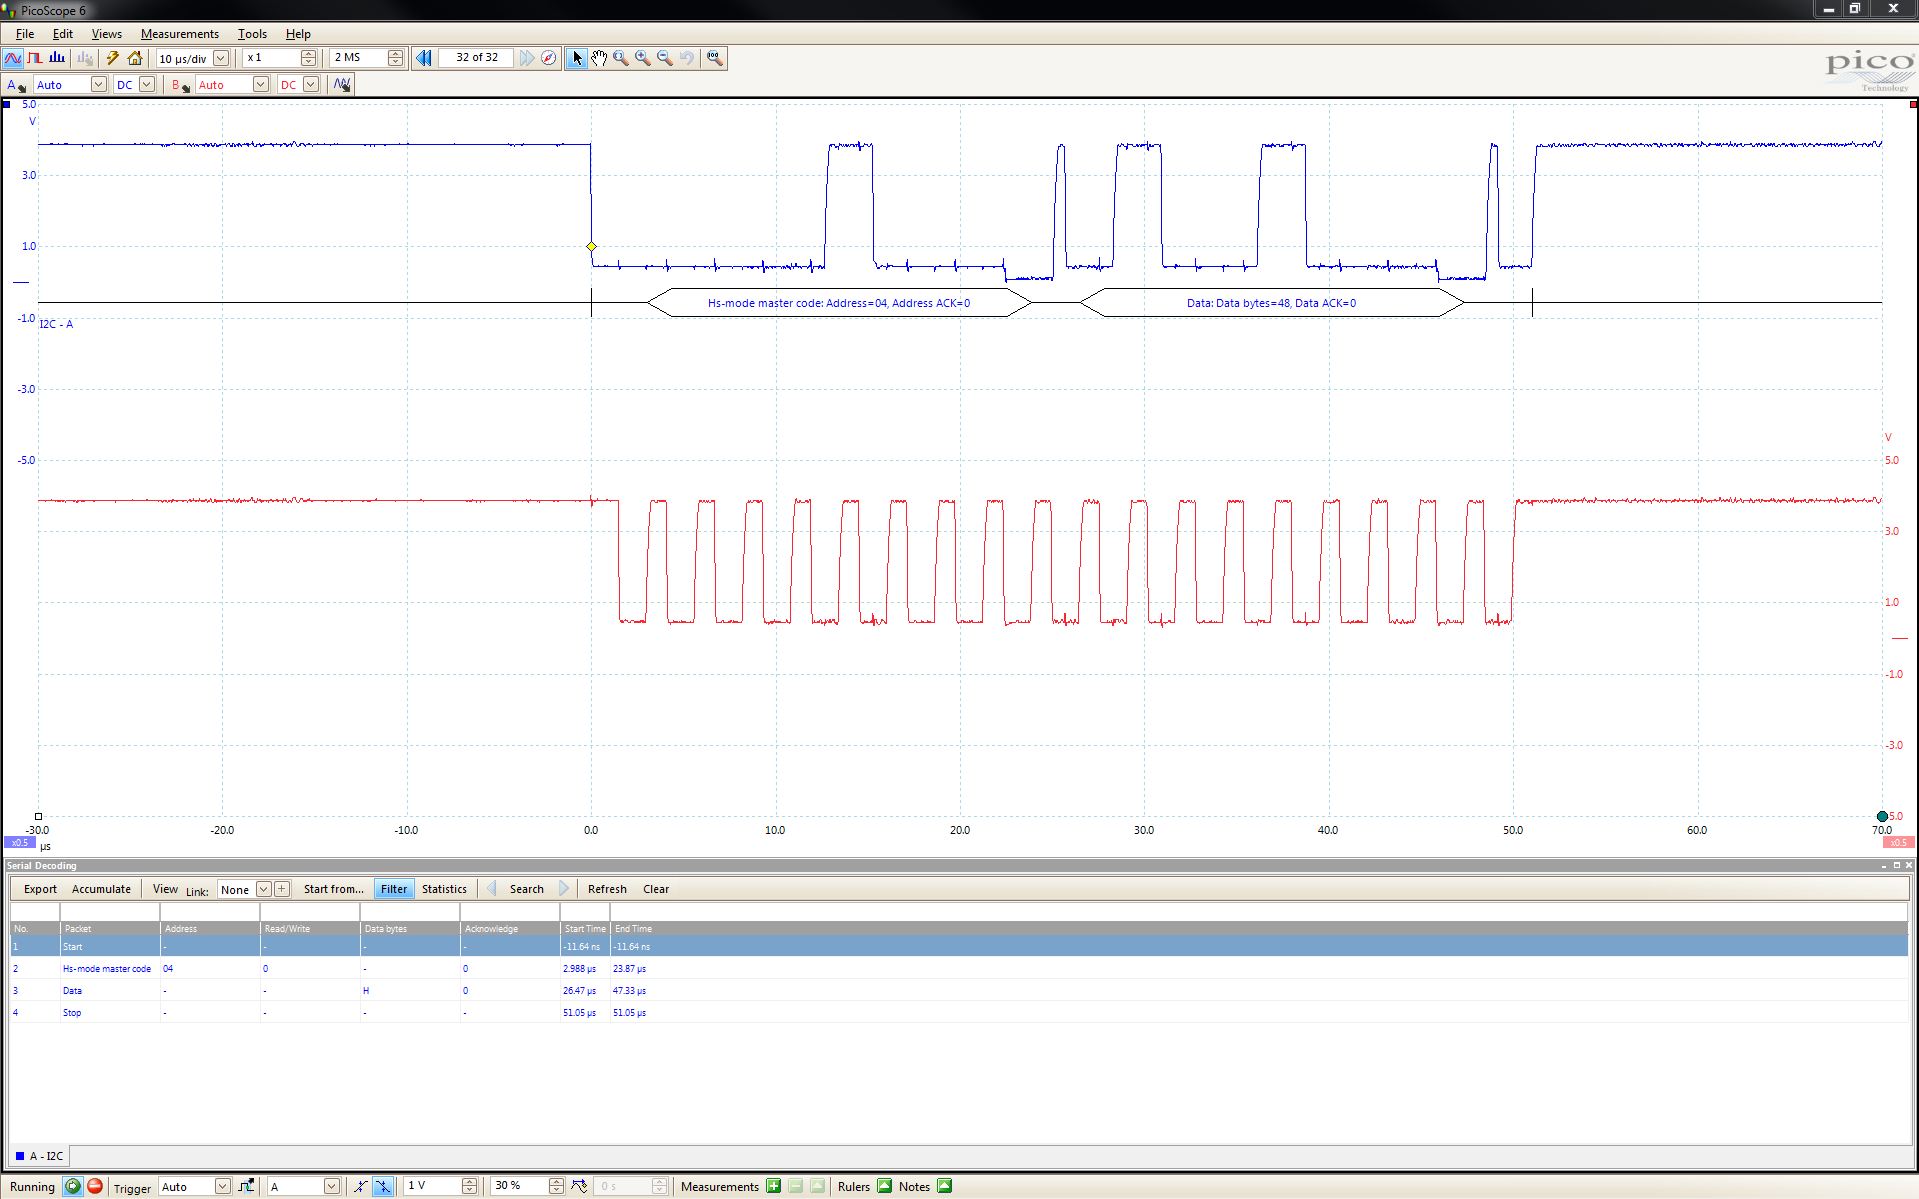Image resolution: width=1919 pixels, height=1199 pixels.
Task: Open channel B options button
Action: 180,85
